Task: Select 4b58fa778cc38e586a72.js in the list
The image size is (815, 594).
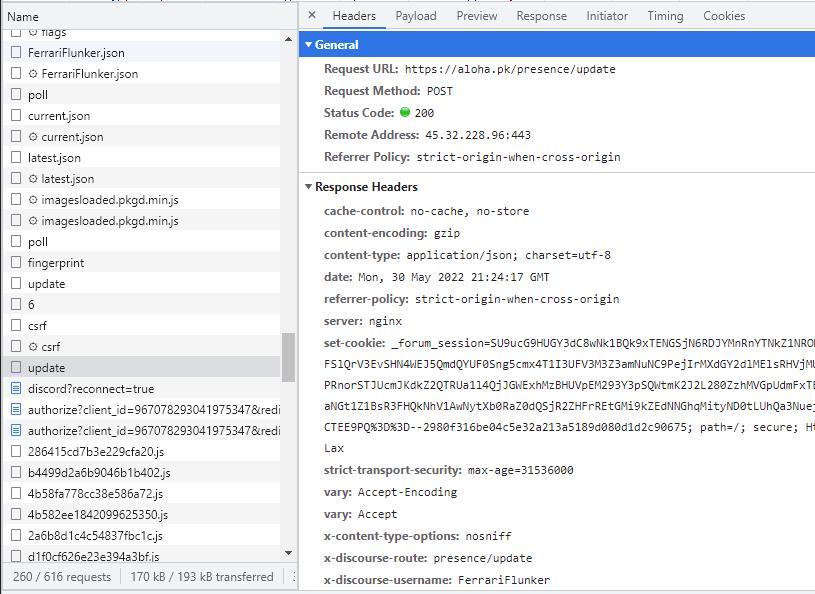Action: click(x=141, y=493)
